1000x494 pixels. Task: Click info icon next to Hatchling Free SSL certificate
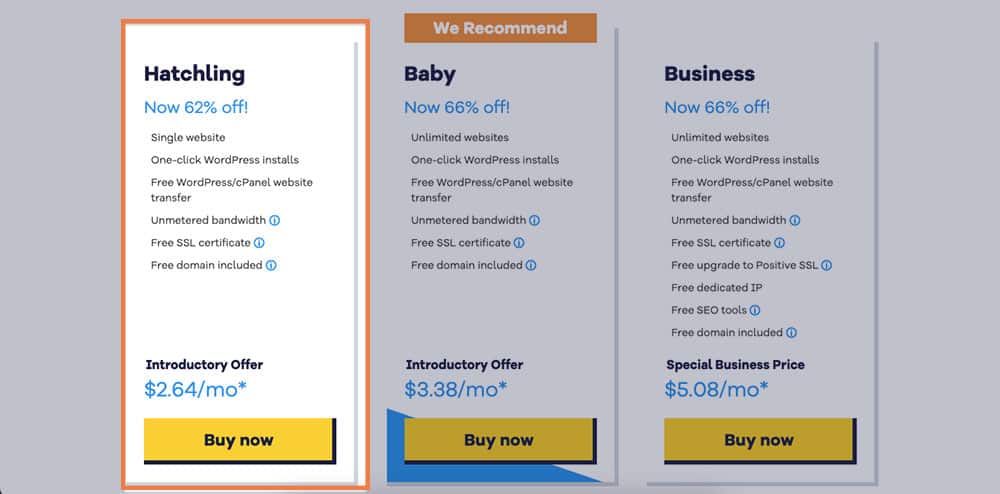click(x=259, y=243)
